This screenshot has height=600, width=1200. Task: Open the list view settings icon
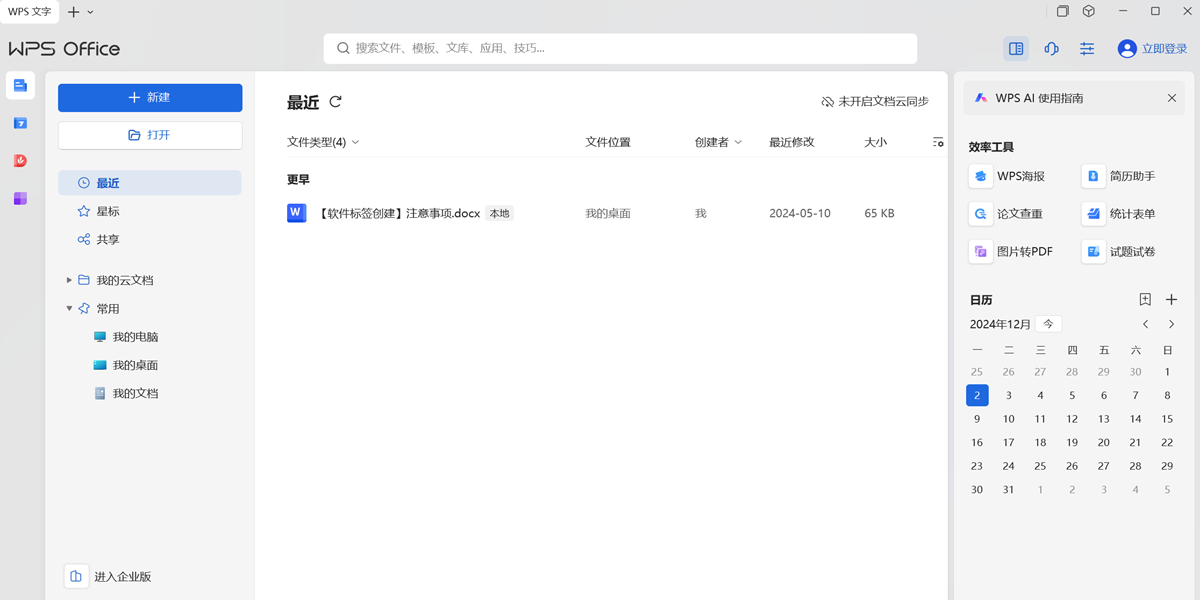(938, 142)
